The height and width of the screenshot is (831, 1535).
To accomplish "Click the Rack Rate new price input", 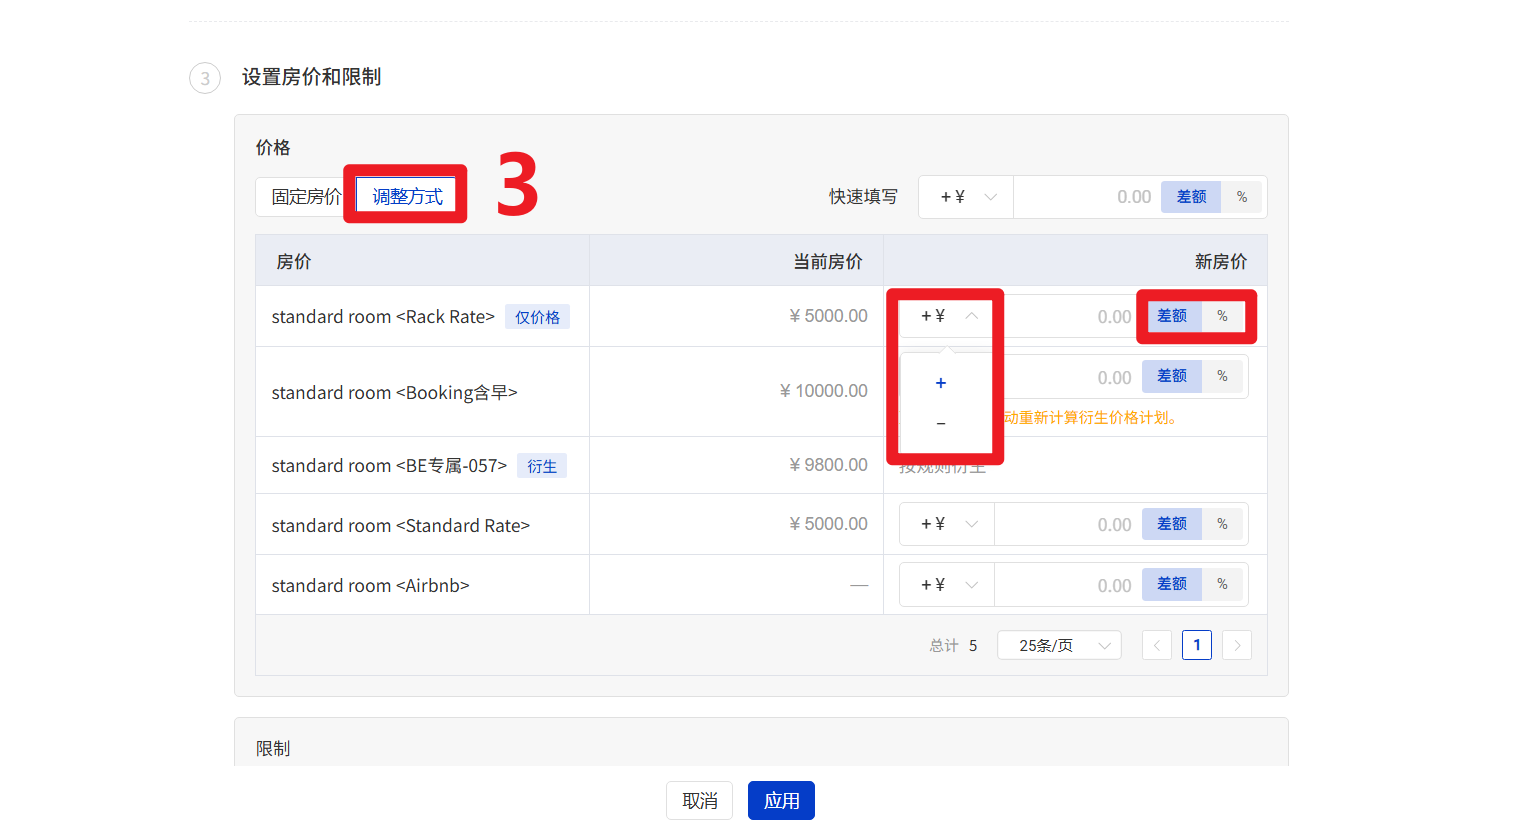I will [x=1067, y=317].
